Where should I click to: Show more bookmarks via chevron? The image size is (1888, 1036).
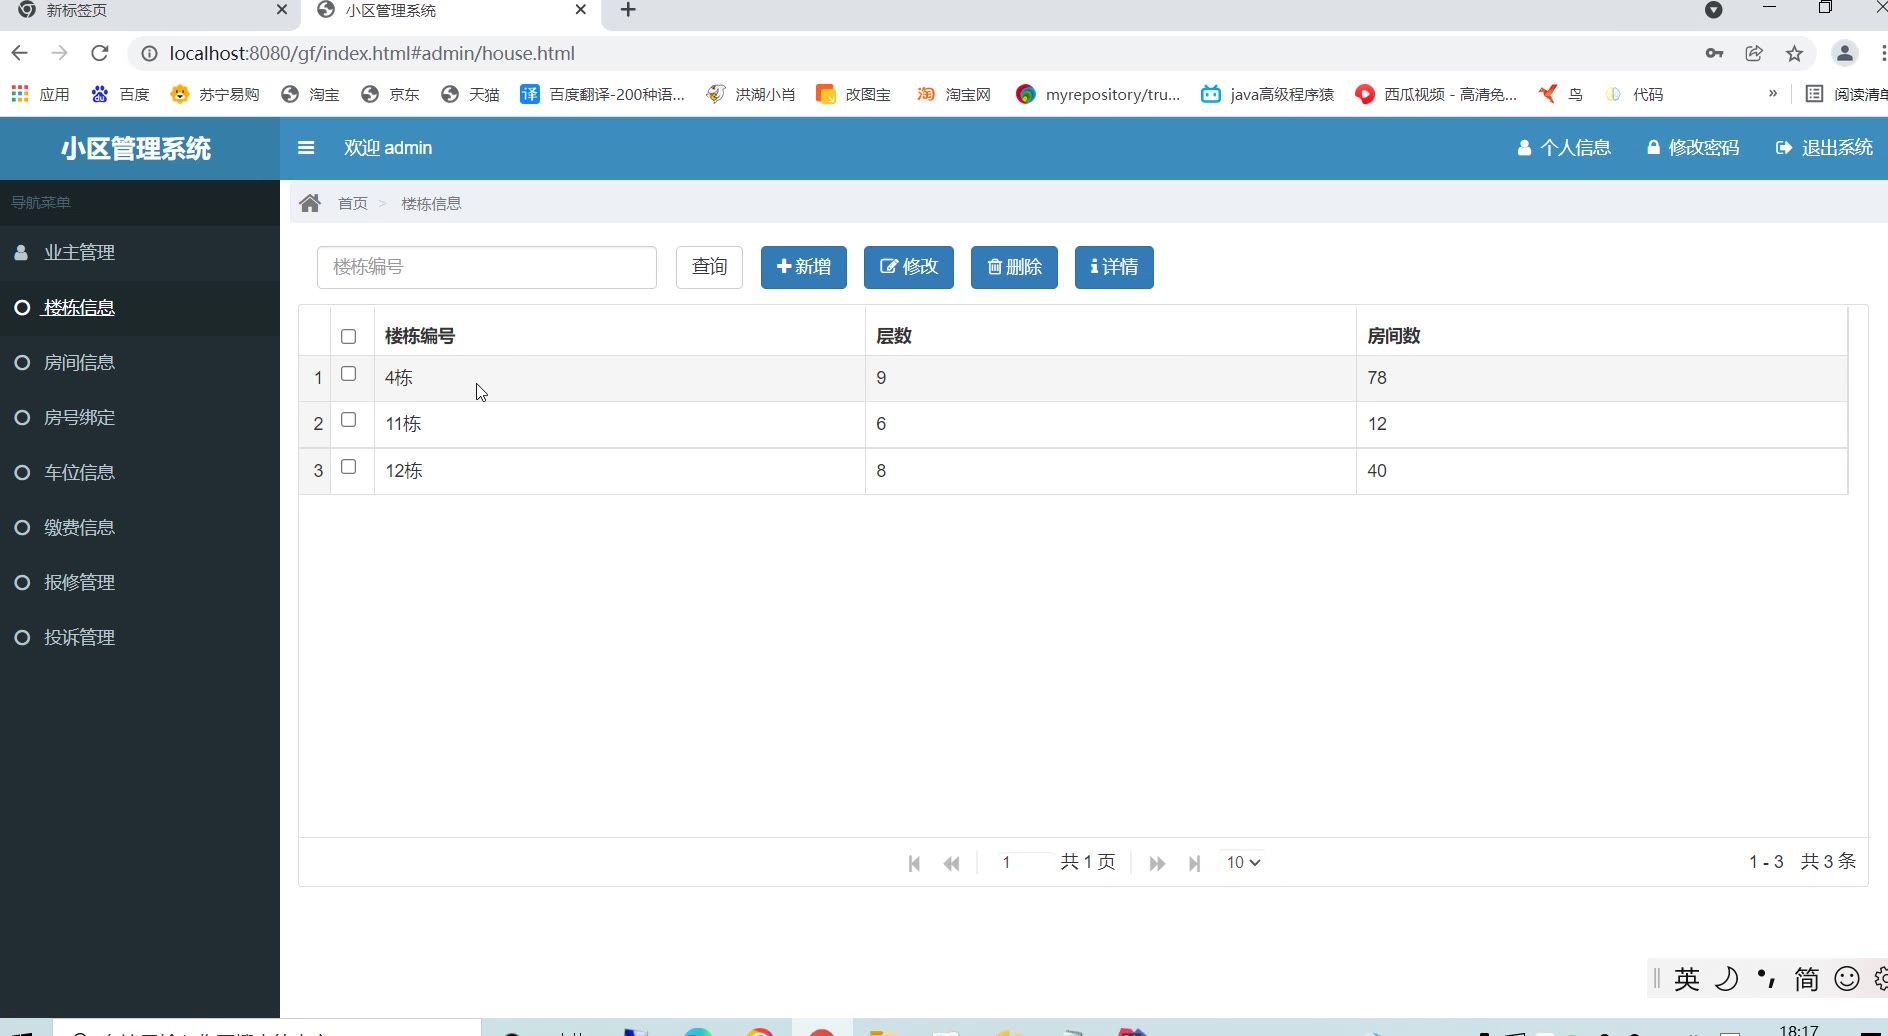click(x=1773, y=93)
